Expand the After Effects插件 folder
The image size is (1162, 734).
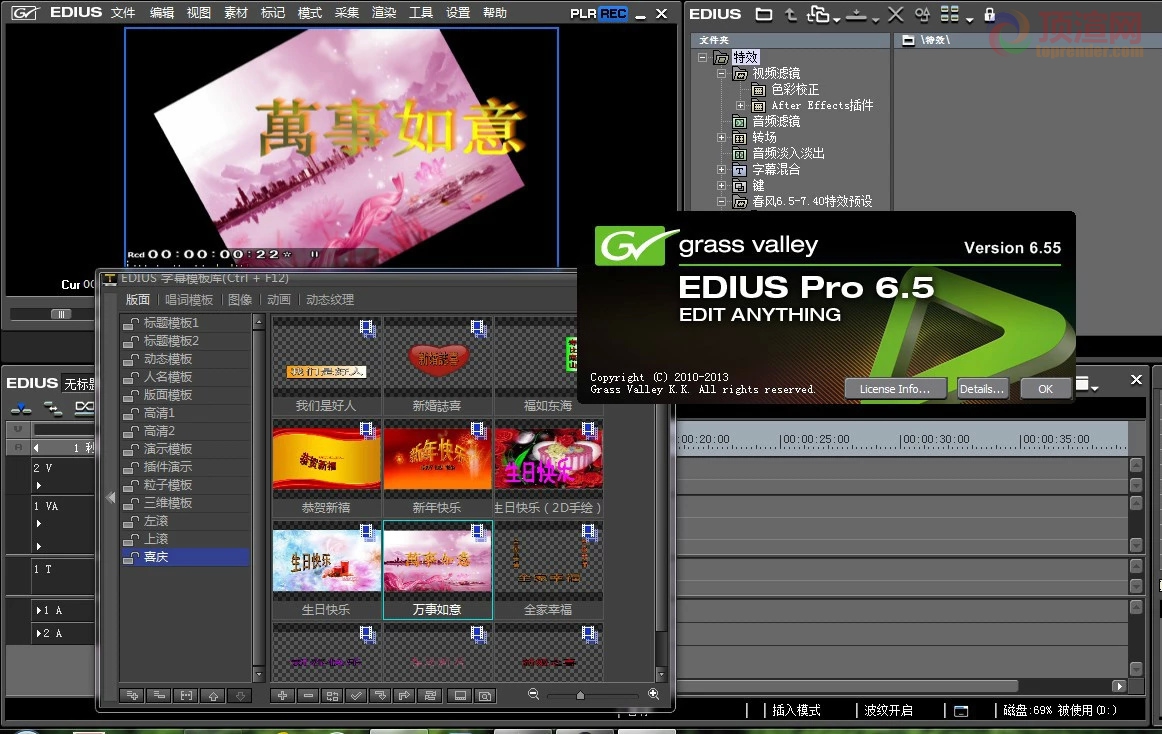[740, 105]
